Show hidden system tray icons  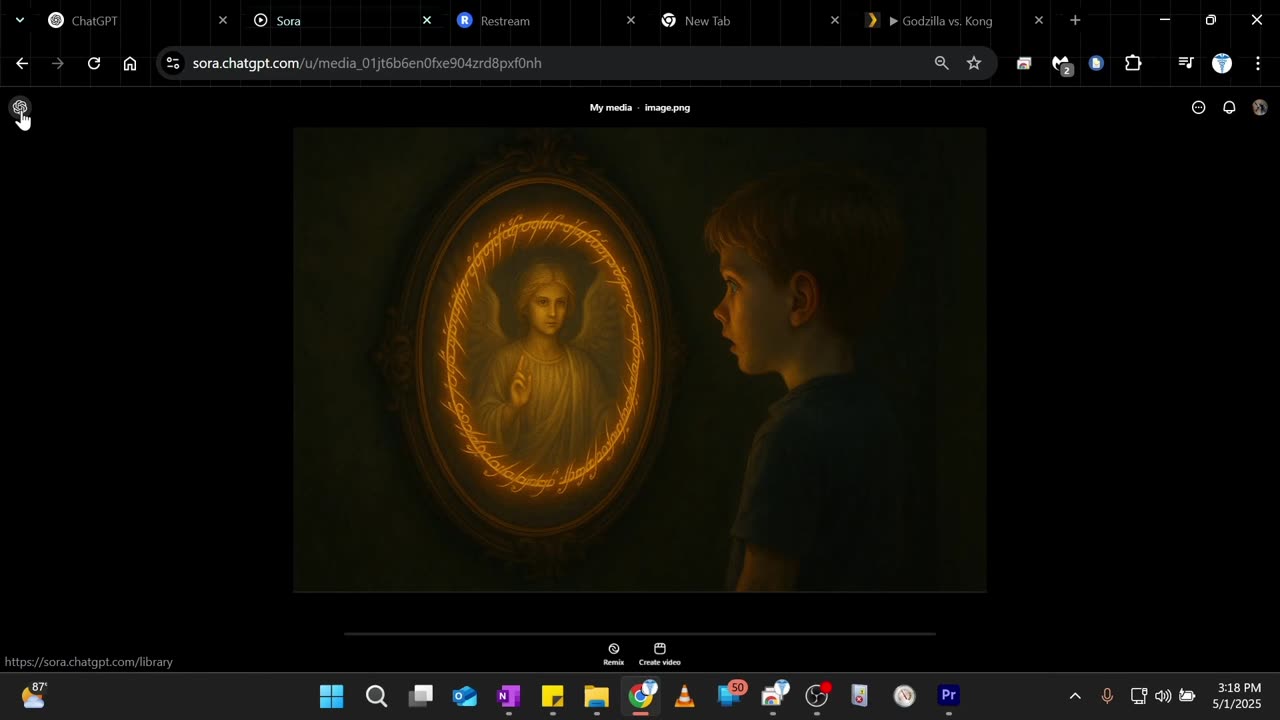pyautogui.click(x=1075, y=696)
